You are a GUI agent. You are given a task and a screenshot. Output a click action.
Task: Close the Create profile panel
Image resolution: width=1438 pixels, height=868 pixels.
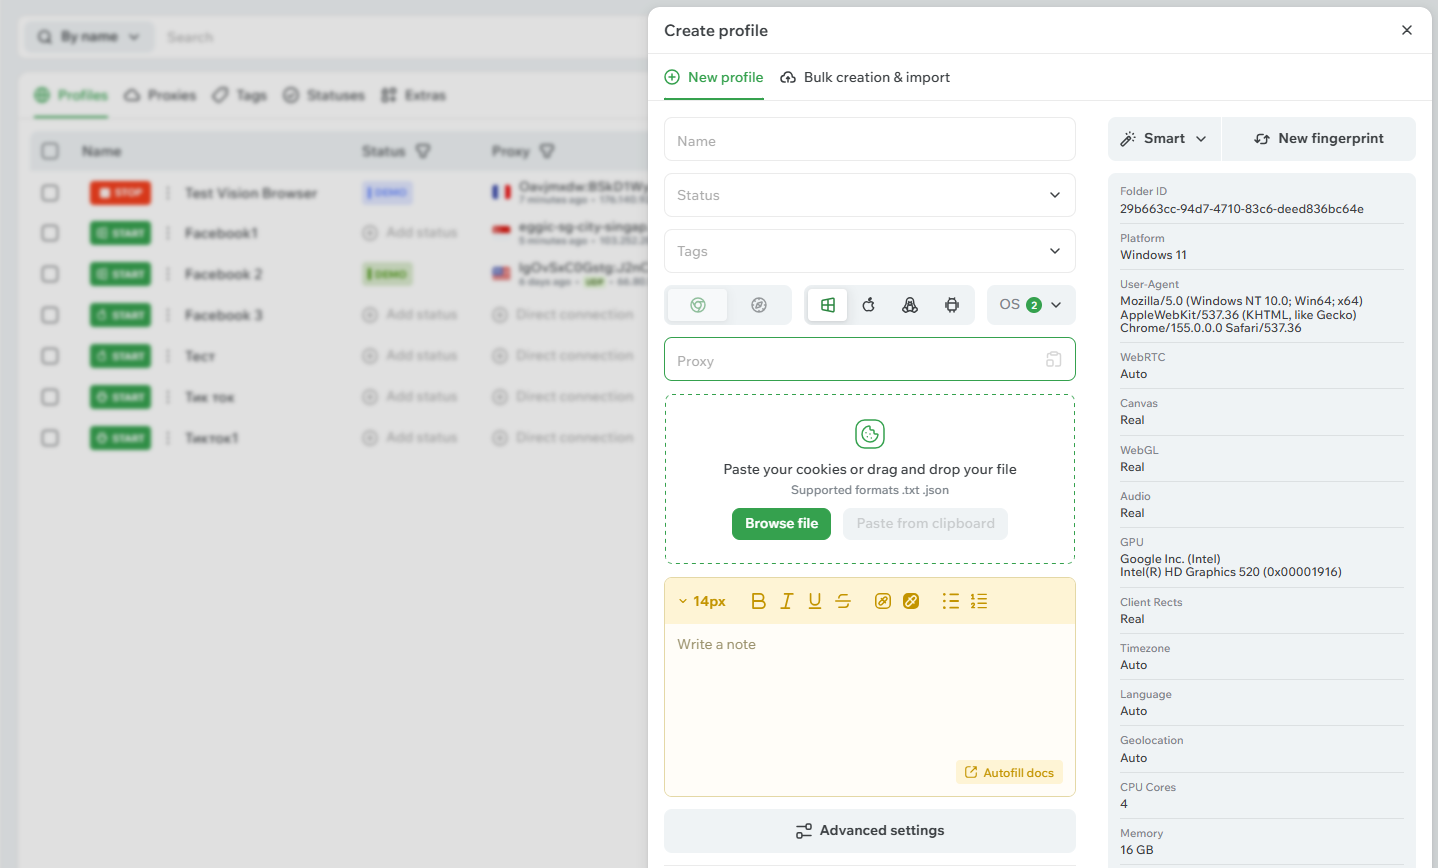pyautogui.click(x=1407, y=30)
